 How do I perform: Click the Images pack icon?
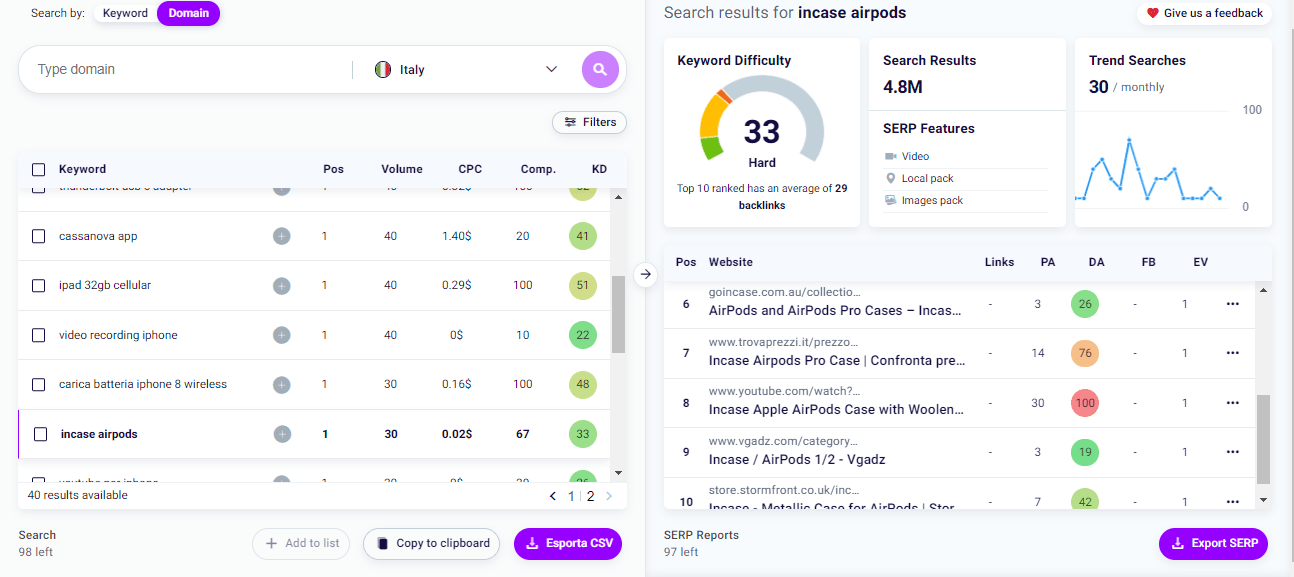pyautogui.click(x=889, y=200)
